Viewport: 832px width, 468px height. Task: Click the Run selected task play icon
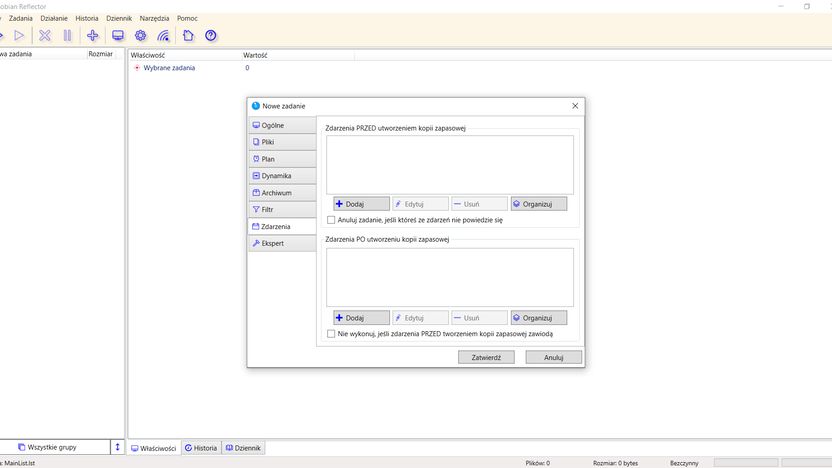click(x=19, y=36)
